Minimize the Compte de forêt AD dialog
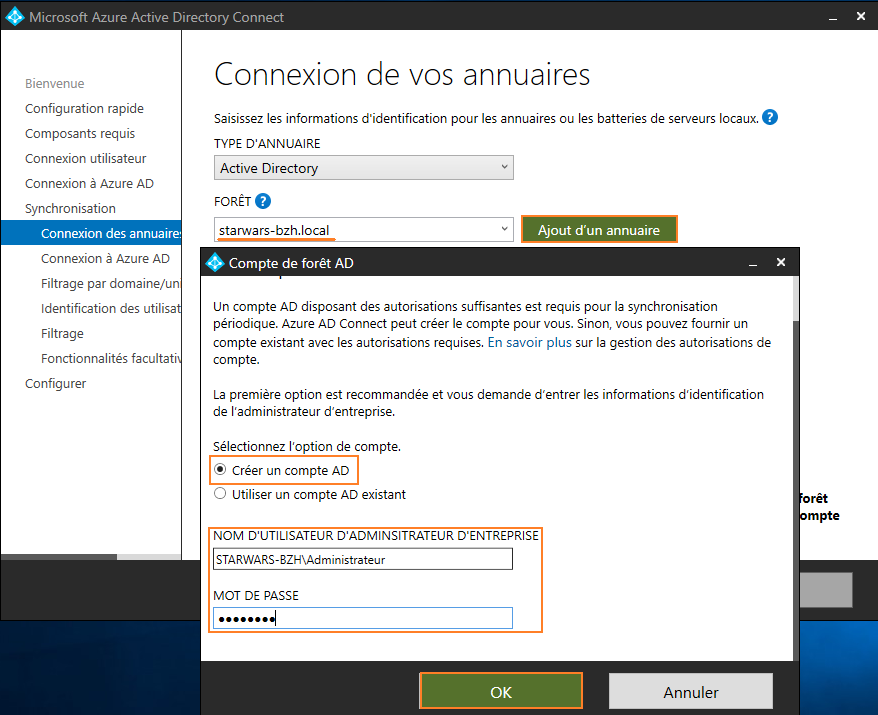 (x=753, y=263)
